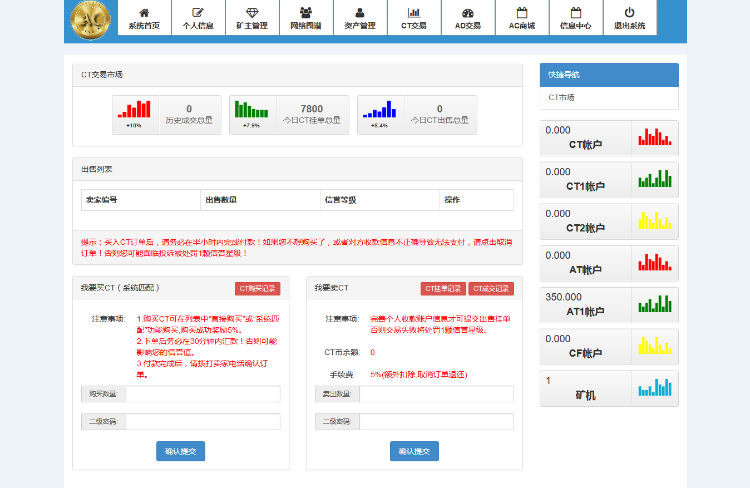This screenshot has width=750, height=488.
Task: Open CT交易 with the bar chart icon
Action: click(414, 18)
